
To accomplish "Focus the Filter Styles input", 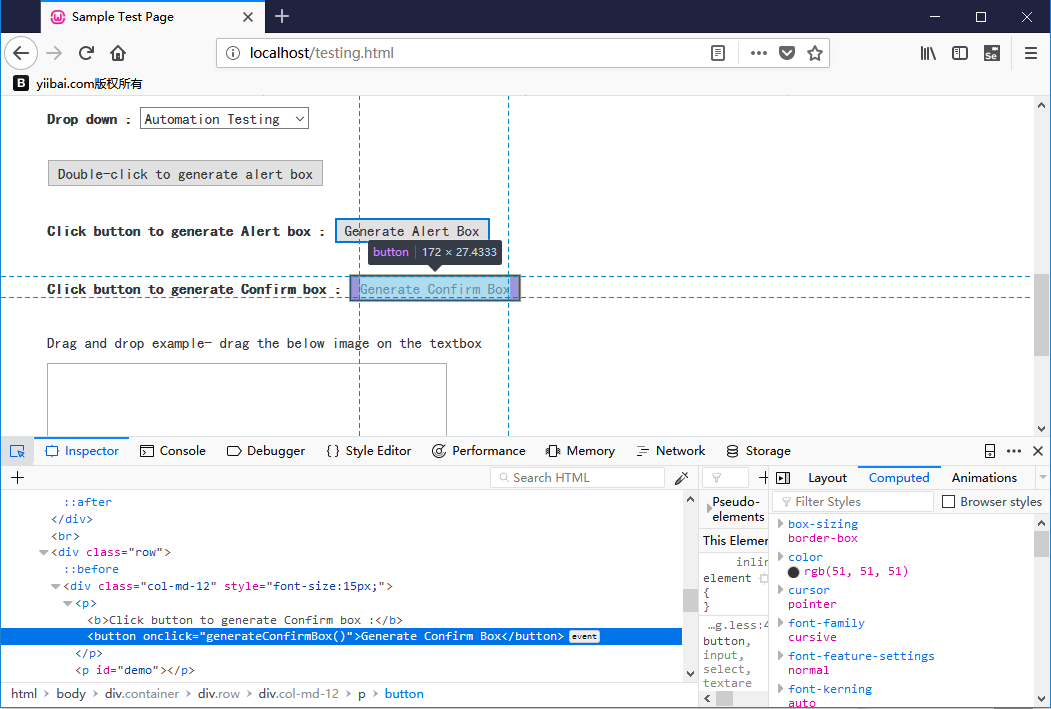I will (x=853, y=501).
